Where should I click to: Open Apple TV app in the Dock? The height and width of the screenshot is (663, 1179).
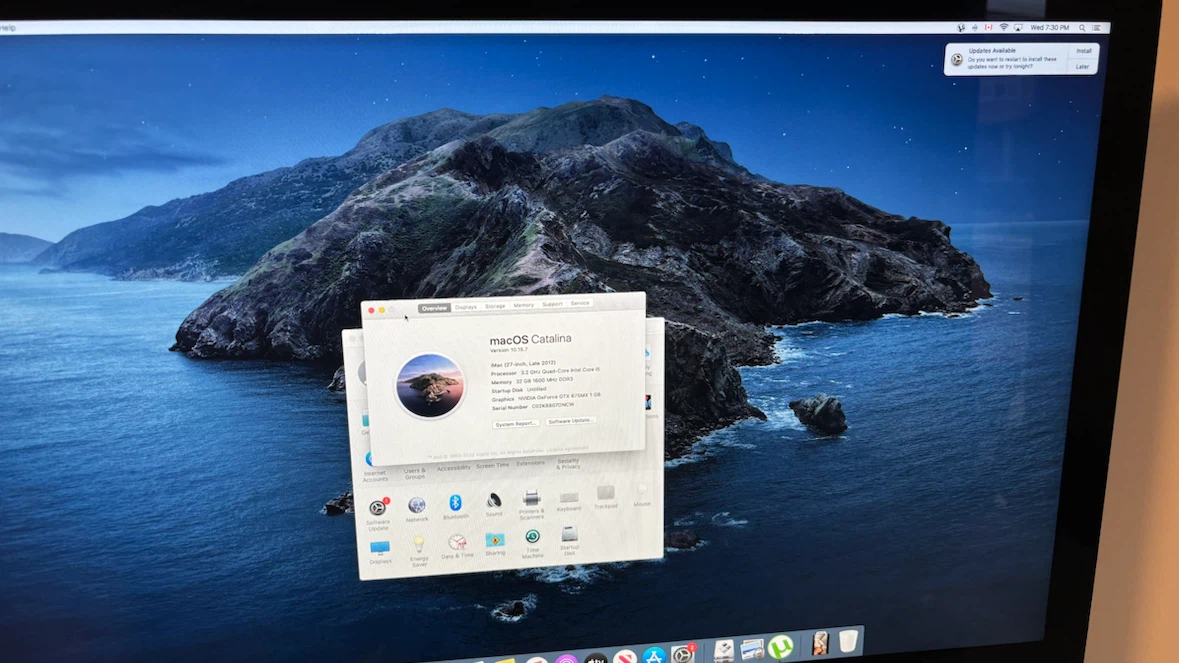click(x=596, y=659)
